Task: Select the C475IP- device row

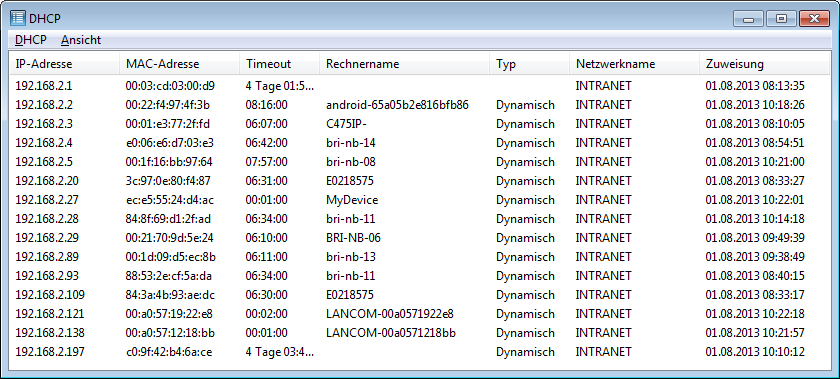Action: [420, 124]
